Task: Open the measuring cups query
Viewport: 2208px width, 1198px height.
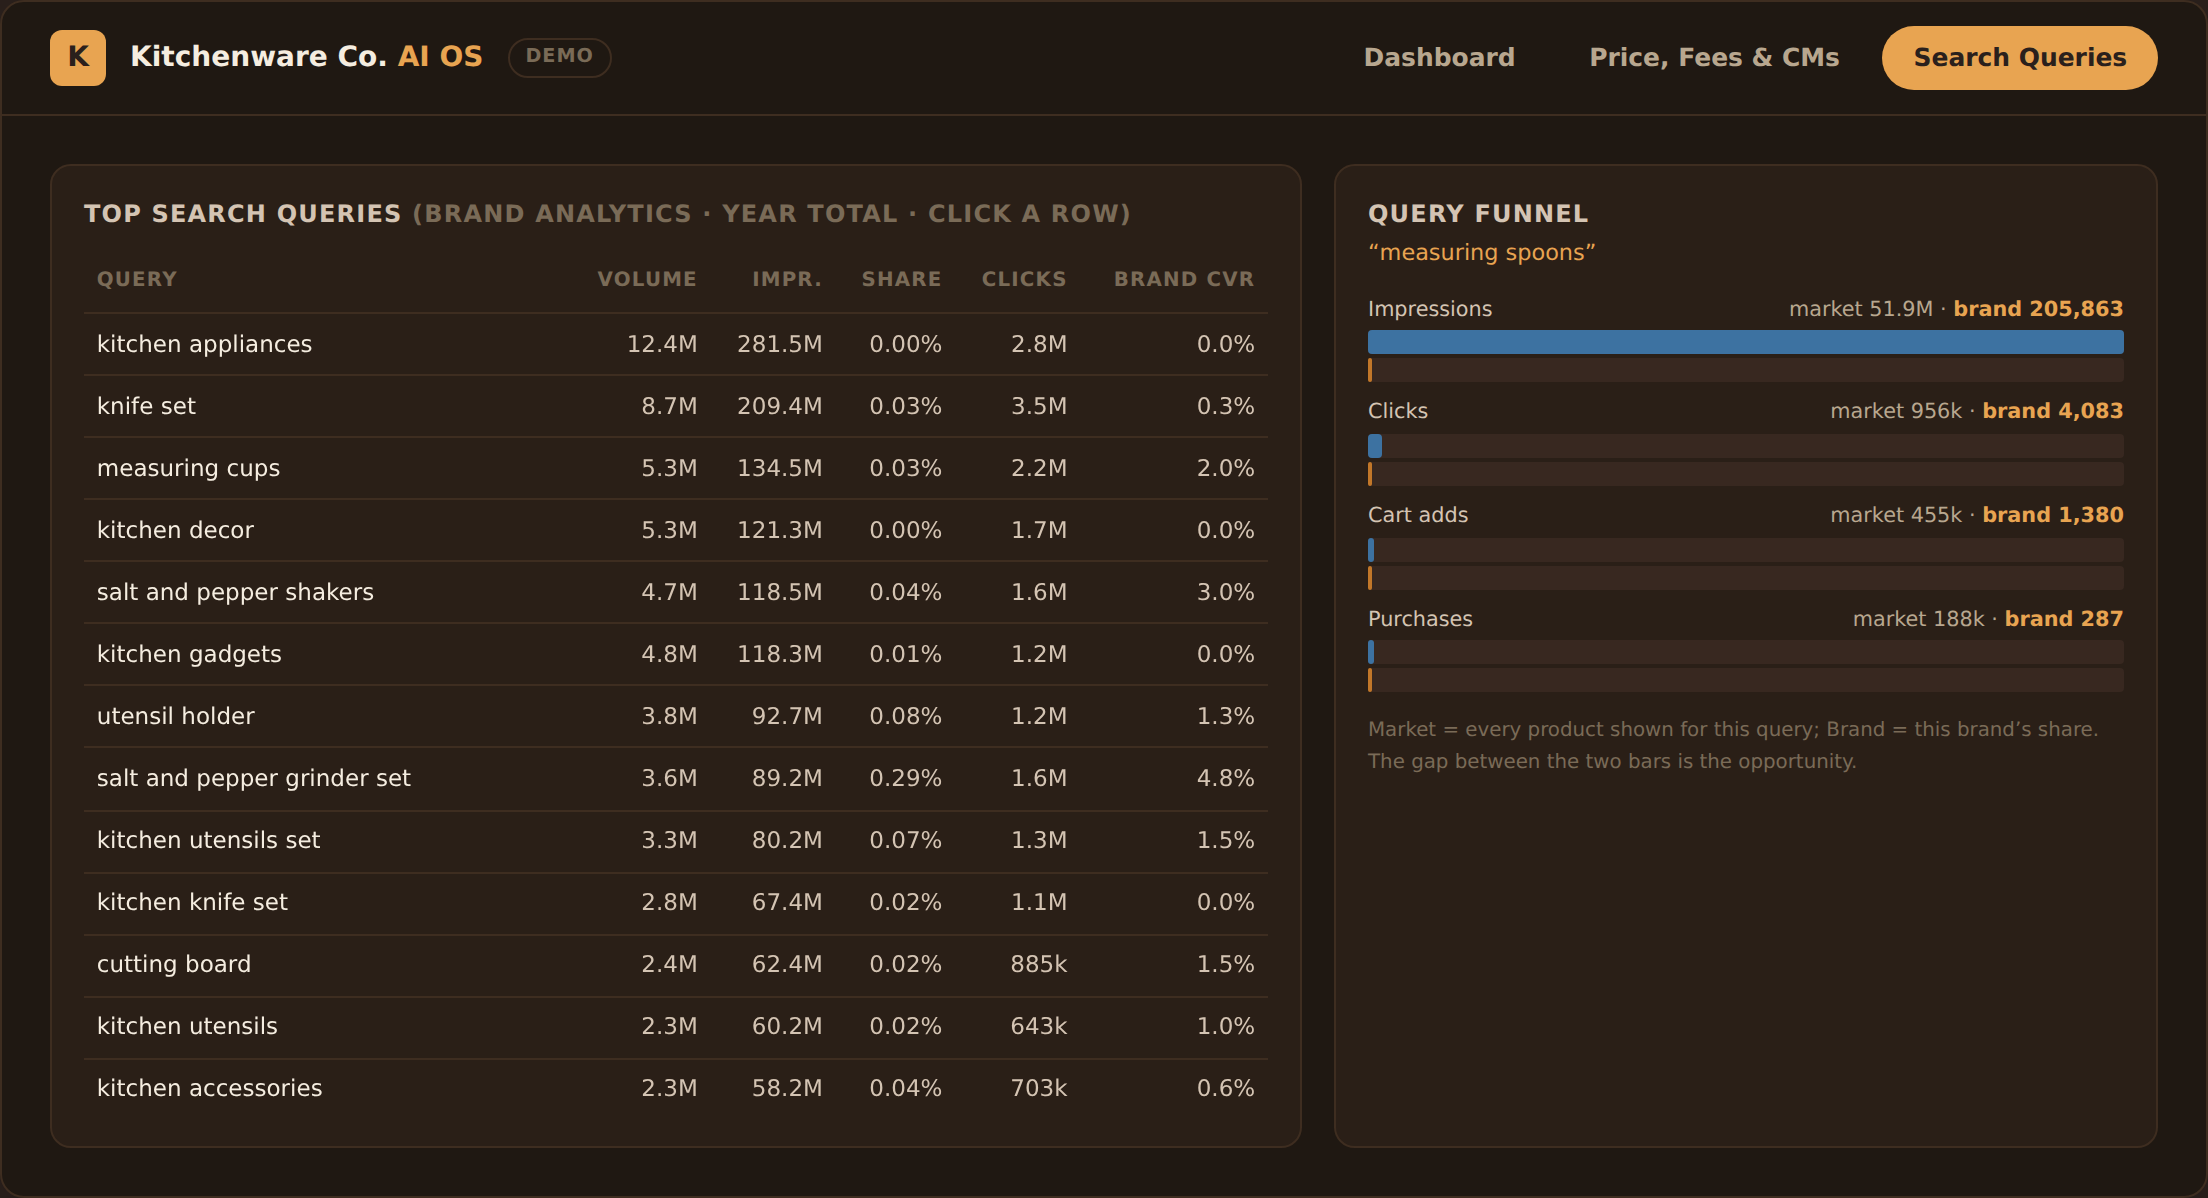Action: coord(676,468)
